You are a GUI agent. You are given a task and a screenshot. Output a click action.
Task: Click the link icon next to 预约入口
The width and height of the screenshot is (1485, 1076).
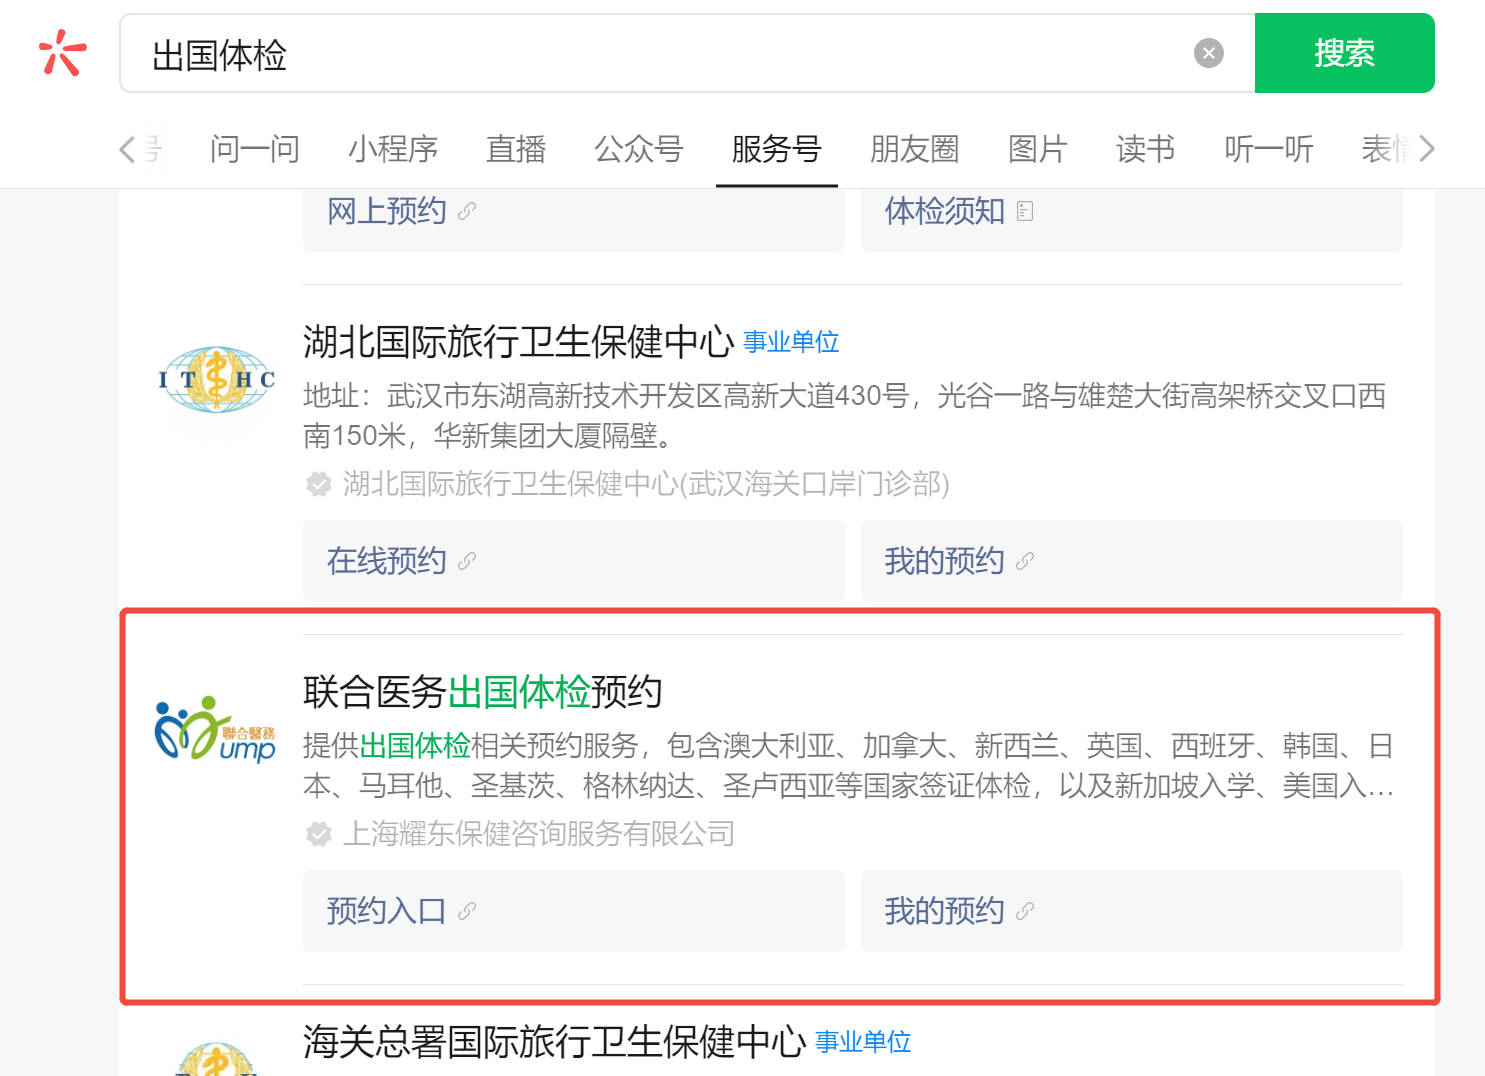point(467,911)
